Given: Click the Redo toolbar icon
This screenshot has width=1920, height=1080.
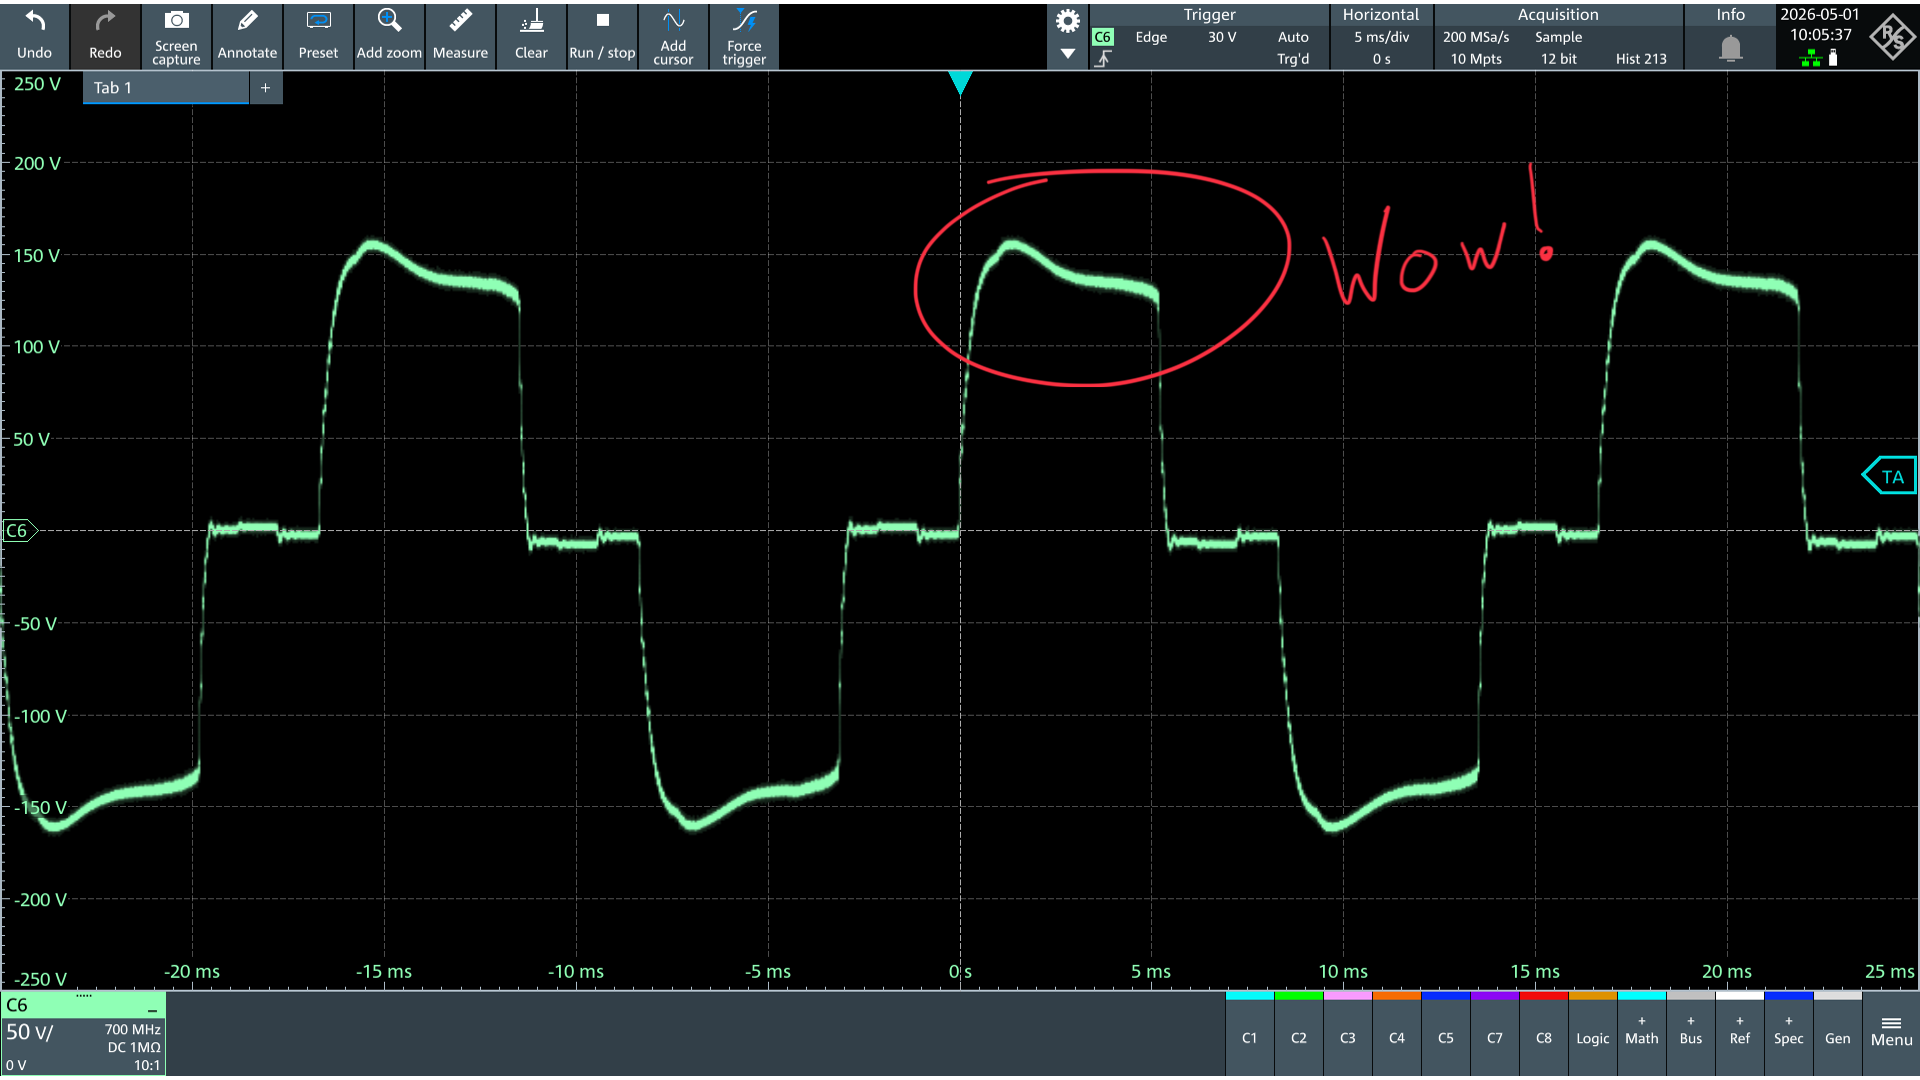Looking at the screenshot, I should pos(105,36).
